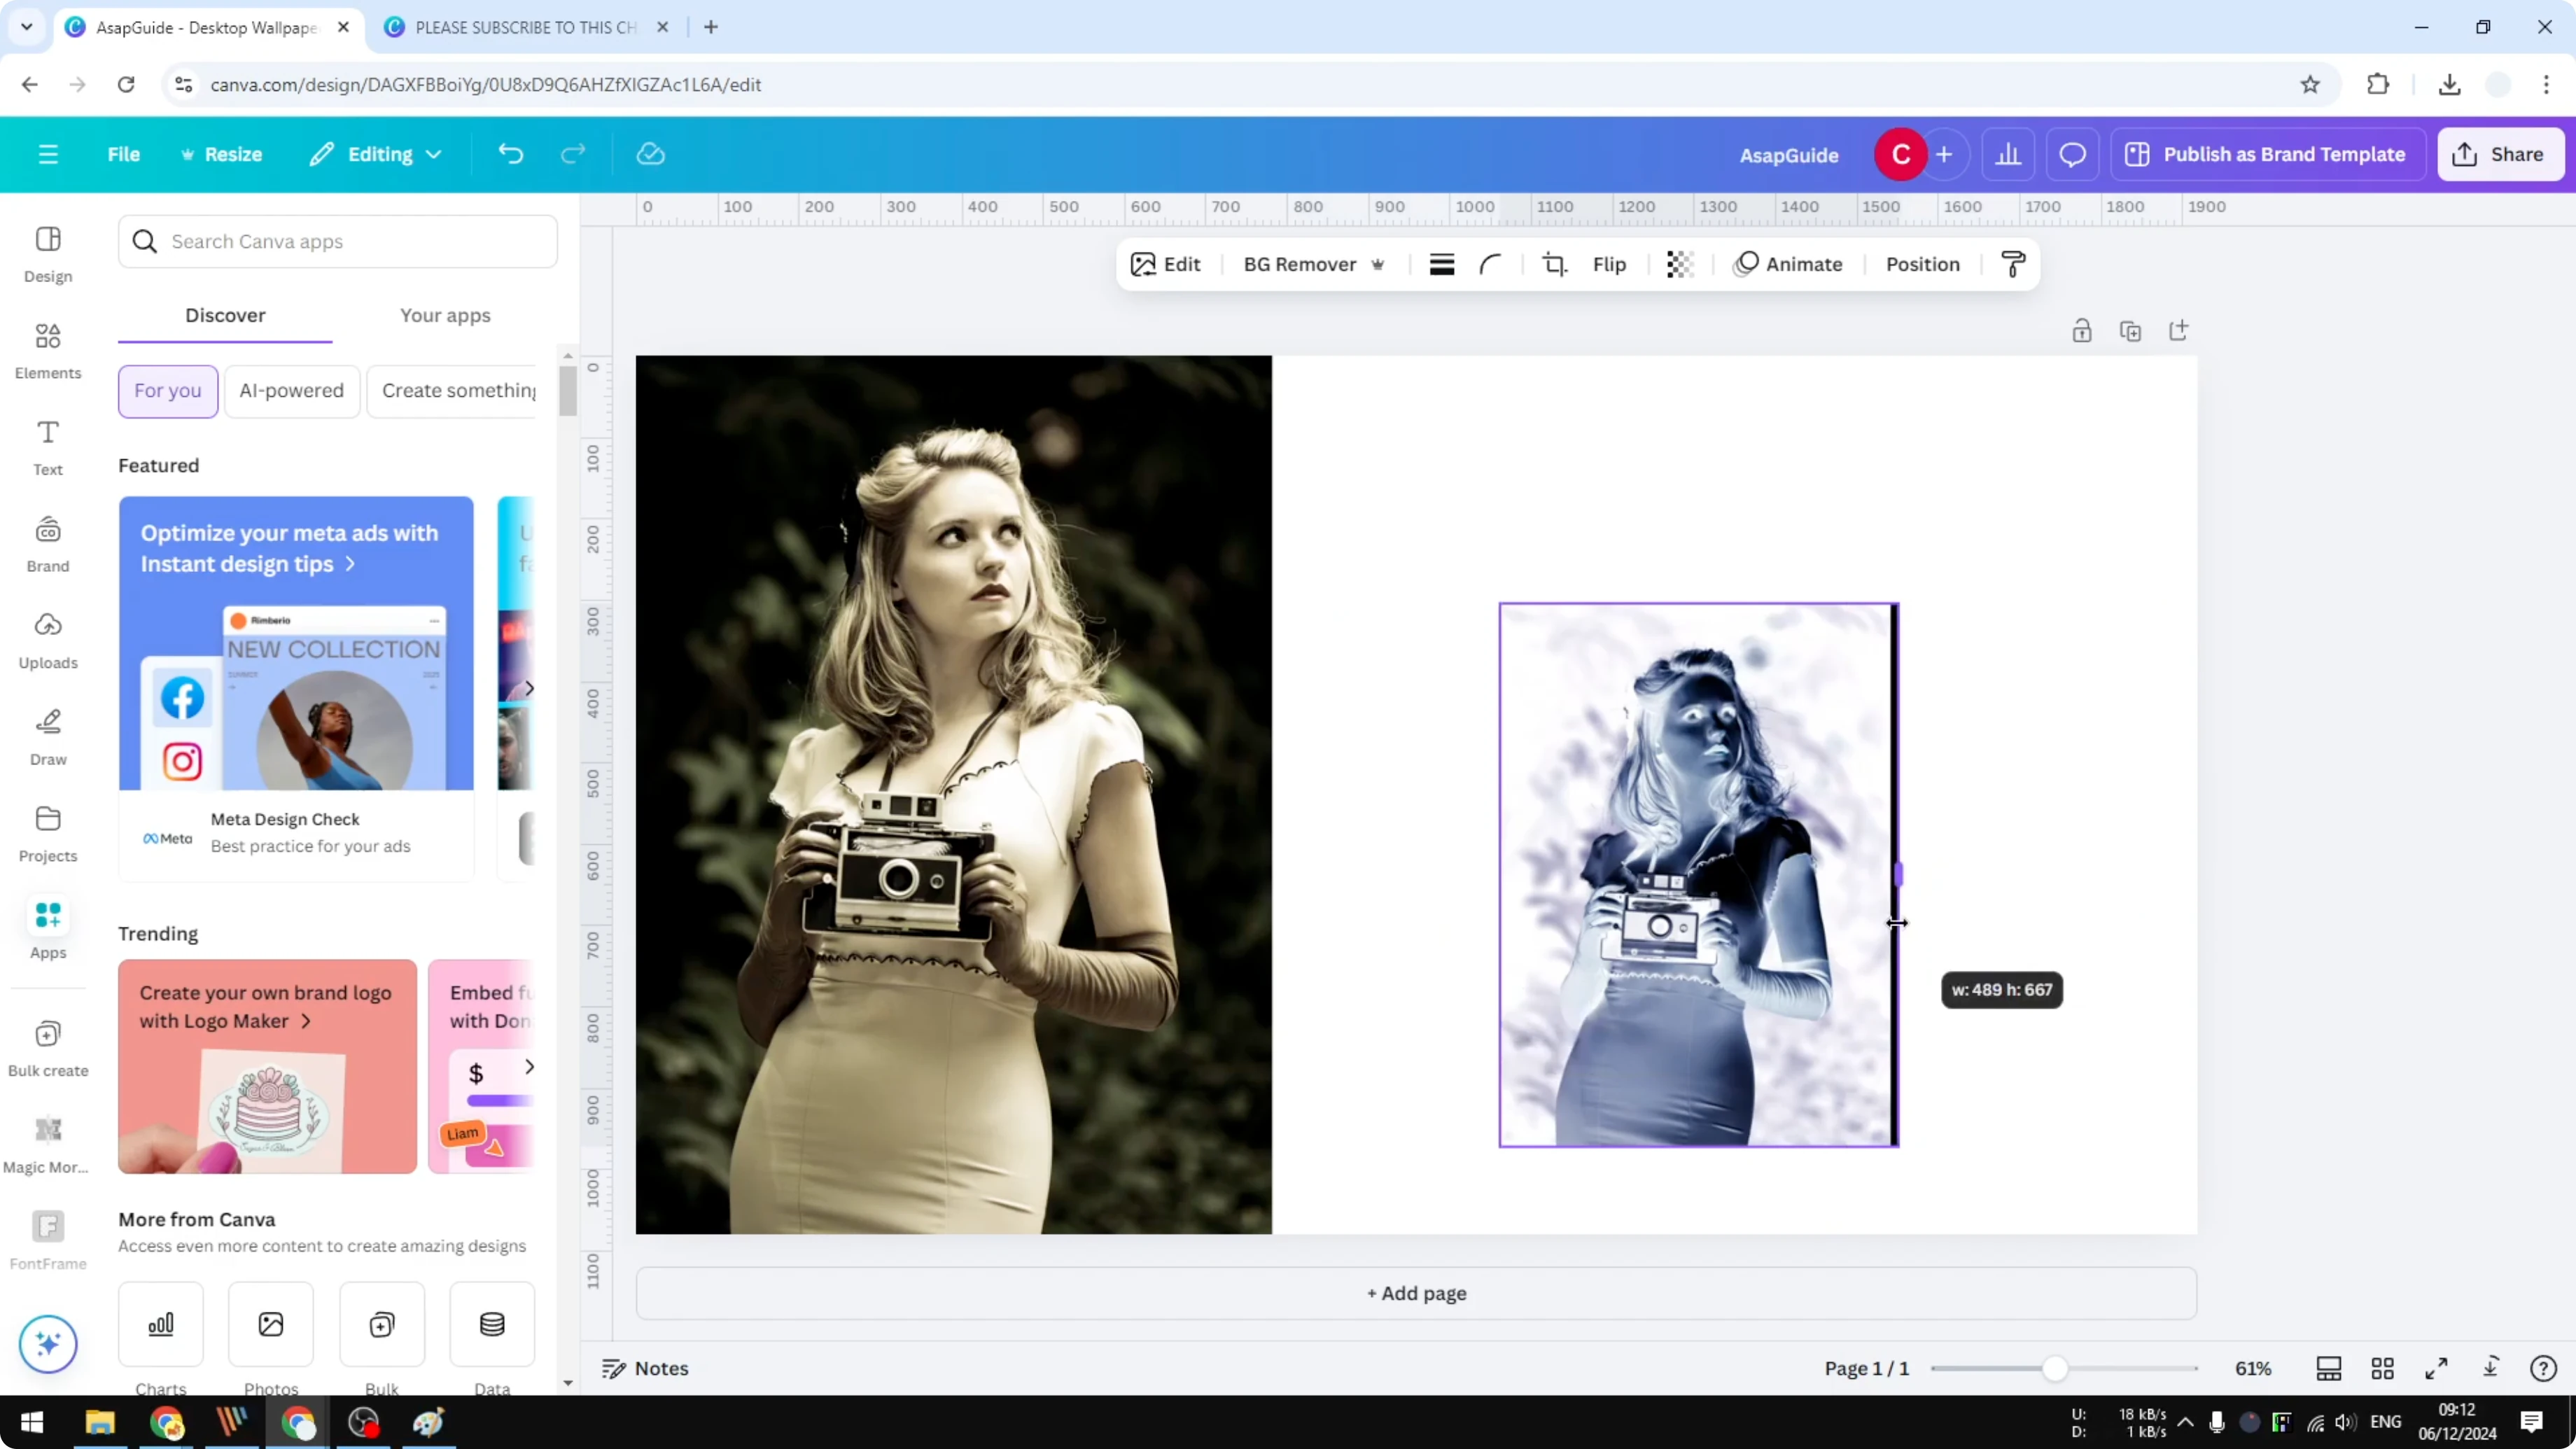This screenshot has width=2576, height=1449.
Task: Toggle the Notes panel
Action: [645, 1368]
